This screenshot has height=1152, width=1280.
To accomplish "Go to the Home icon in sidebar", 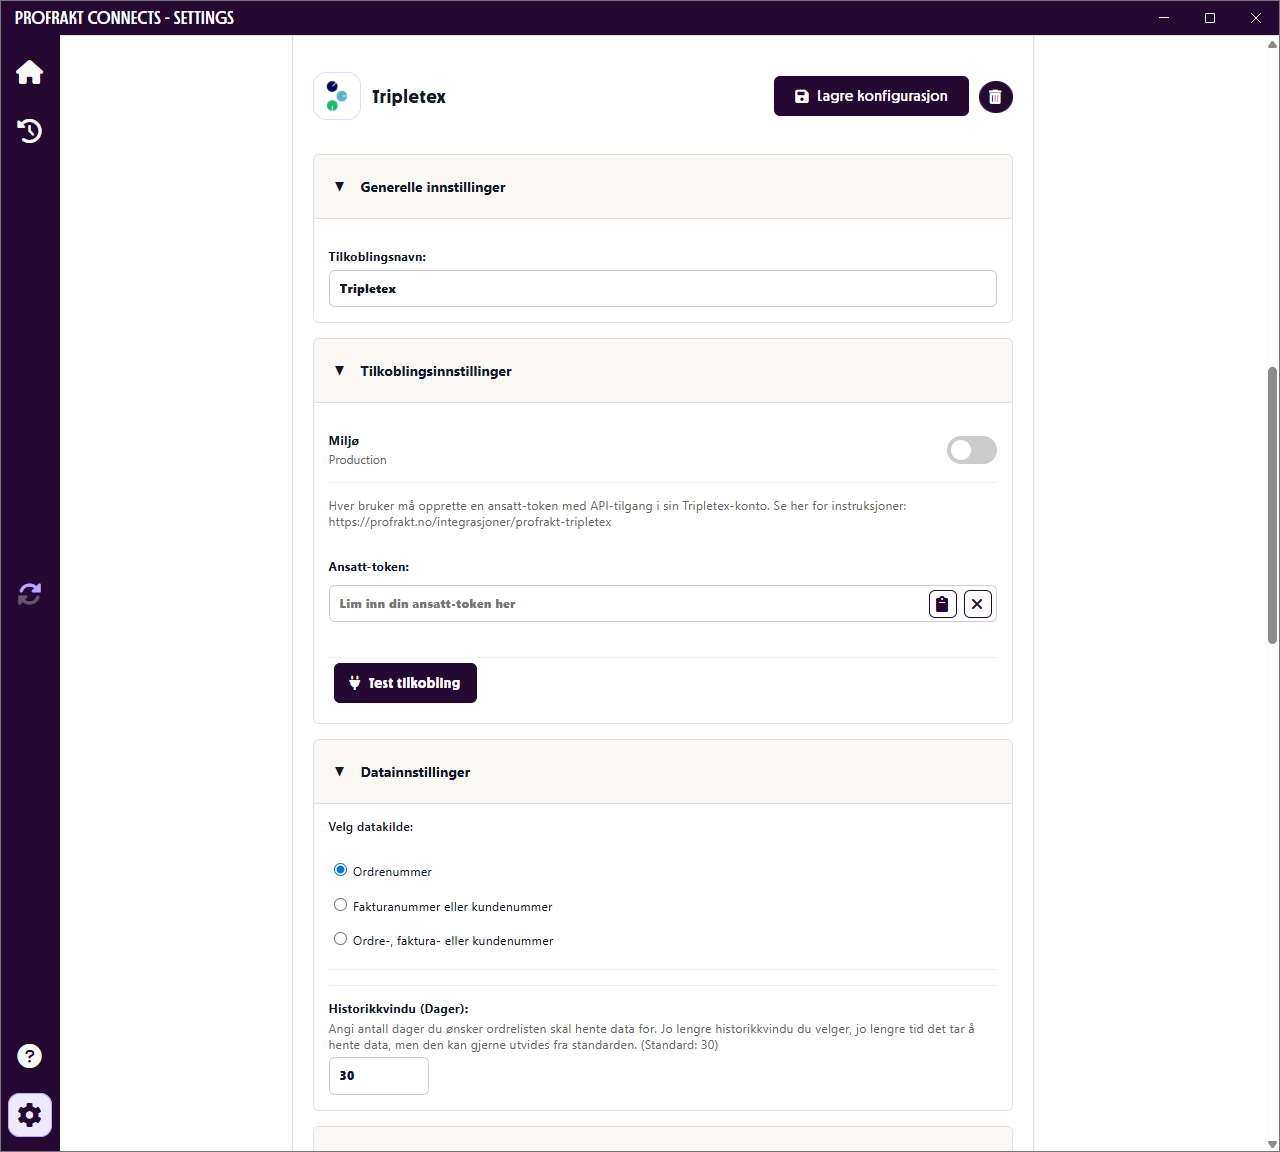I will [x=29, y=72].
